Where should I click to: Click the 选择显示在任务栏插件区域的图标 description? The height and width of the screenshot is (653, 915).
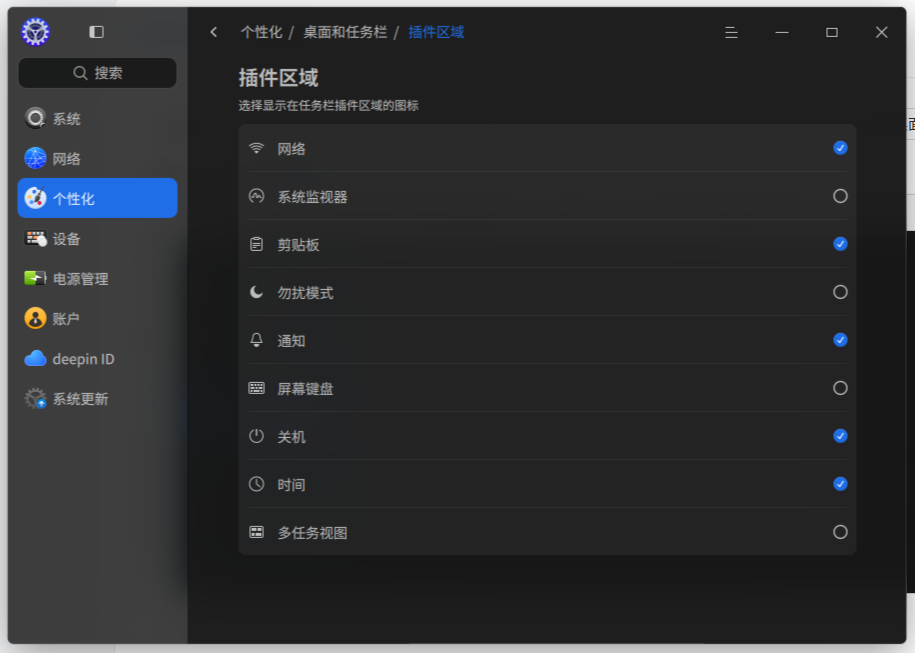click(328, 106)
